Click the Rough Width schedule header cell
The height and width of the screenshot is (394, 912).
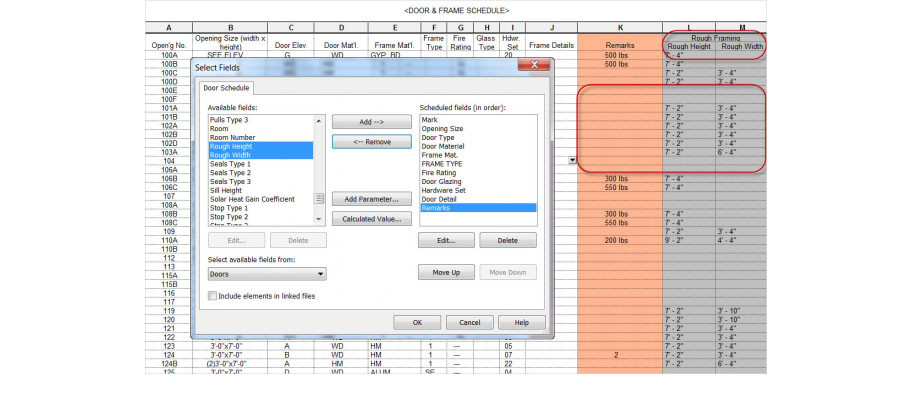click(741, 47)
